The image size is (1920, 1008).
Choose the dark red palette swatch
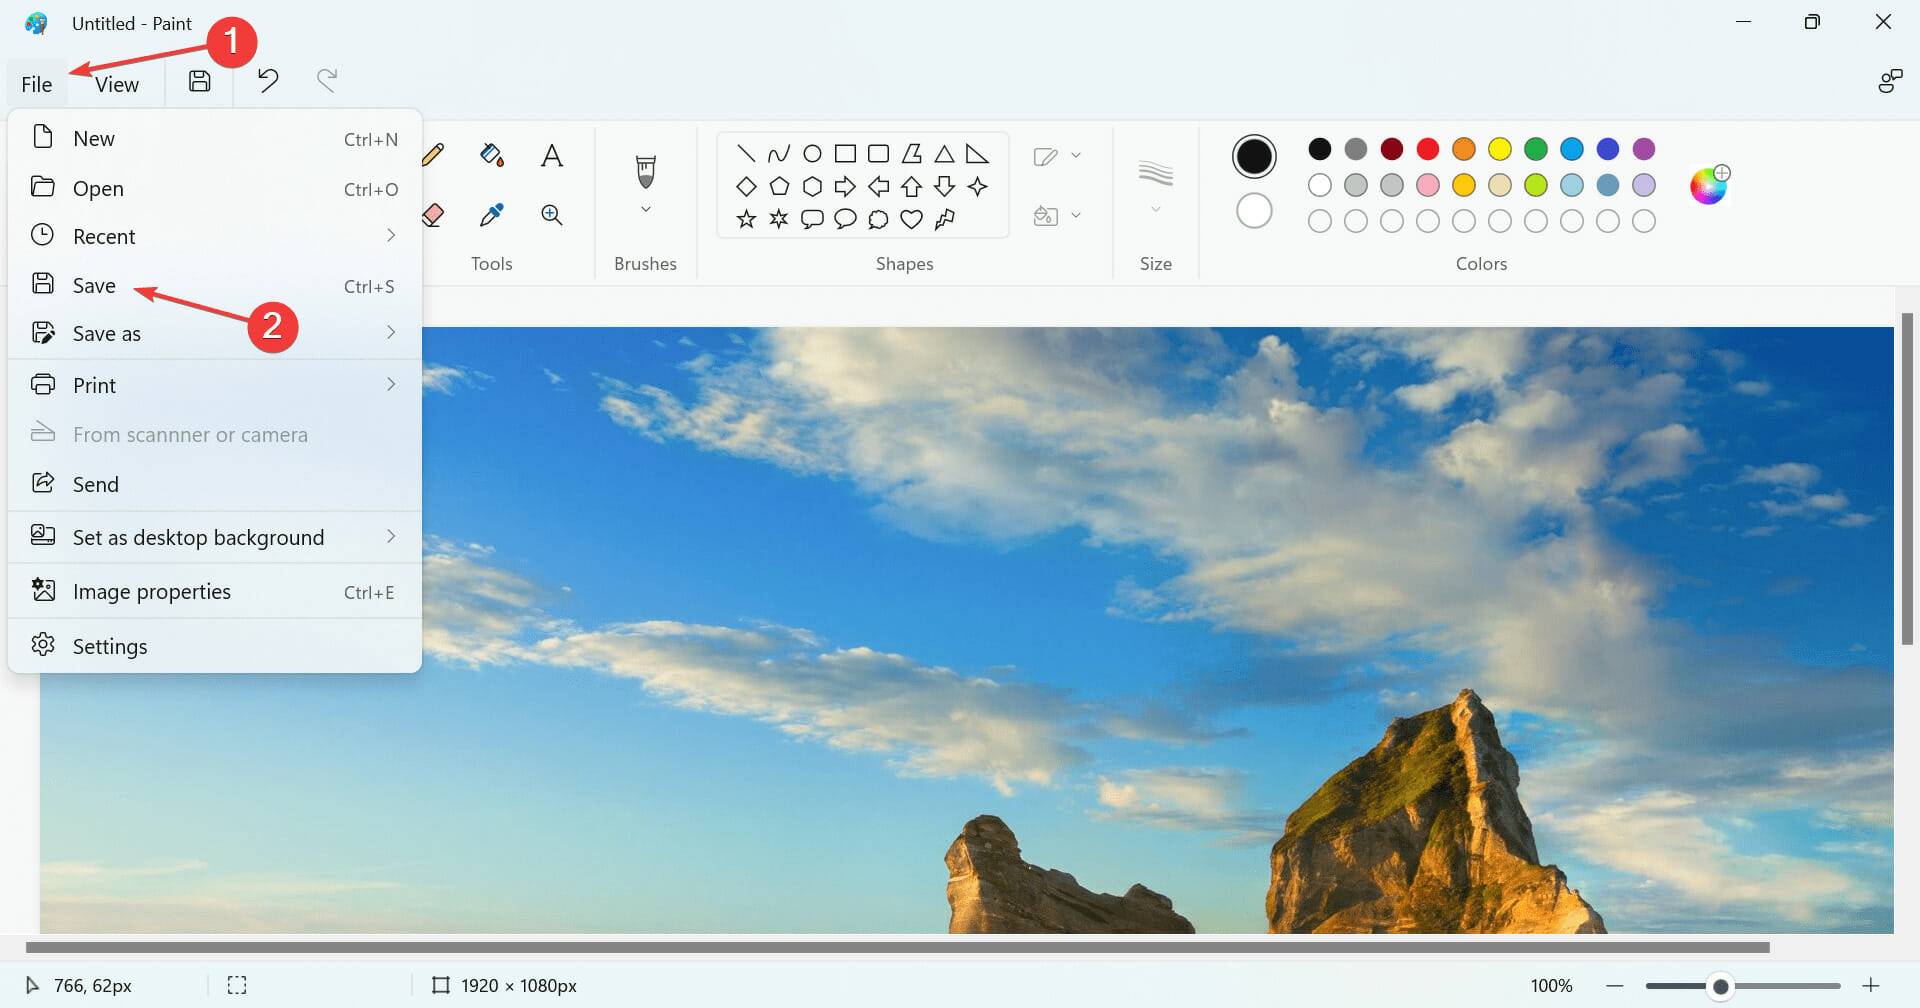click(x=1392, y=149)
